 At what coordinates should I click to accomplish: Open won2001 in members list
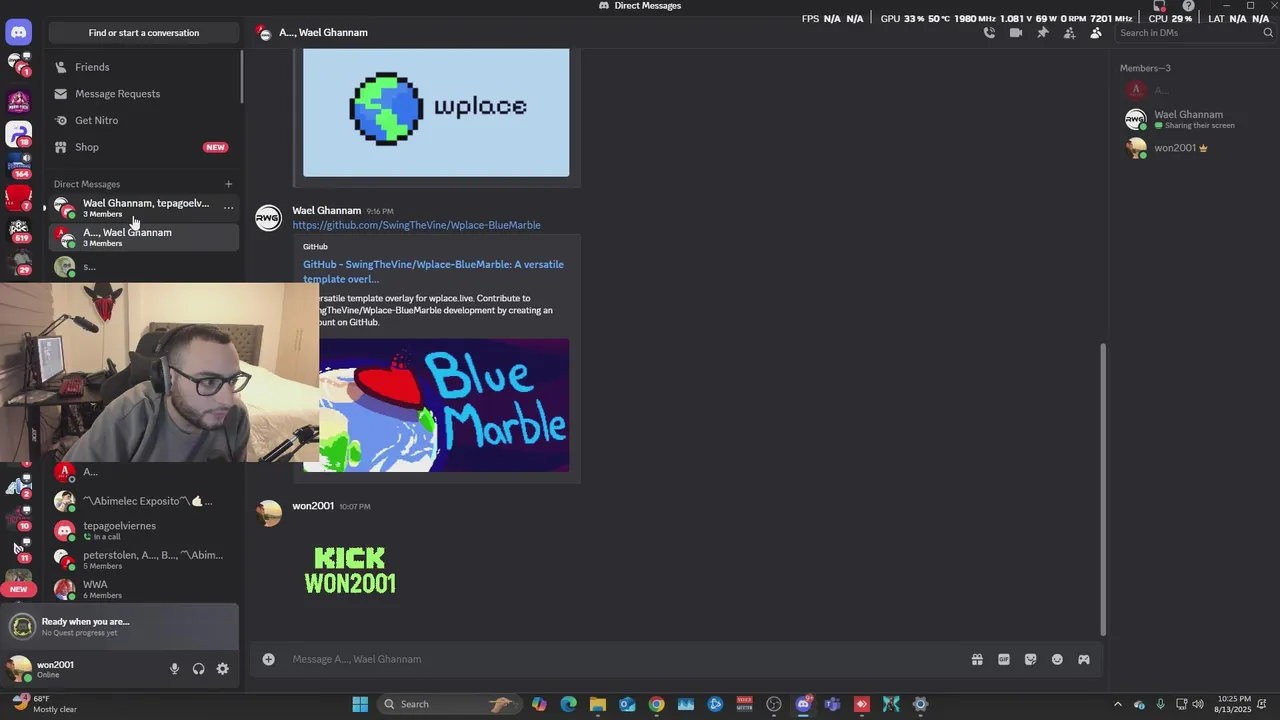click(x=1193, y=148)
